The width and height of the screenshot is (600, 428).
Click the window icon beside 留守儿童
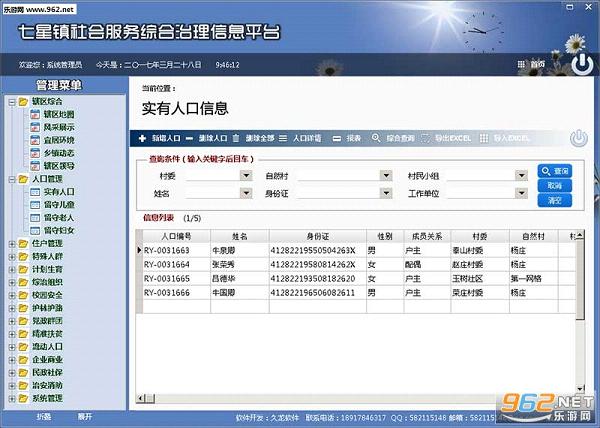(x=35, y=205)
